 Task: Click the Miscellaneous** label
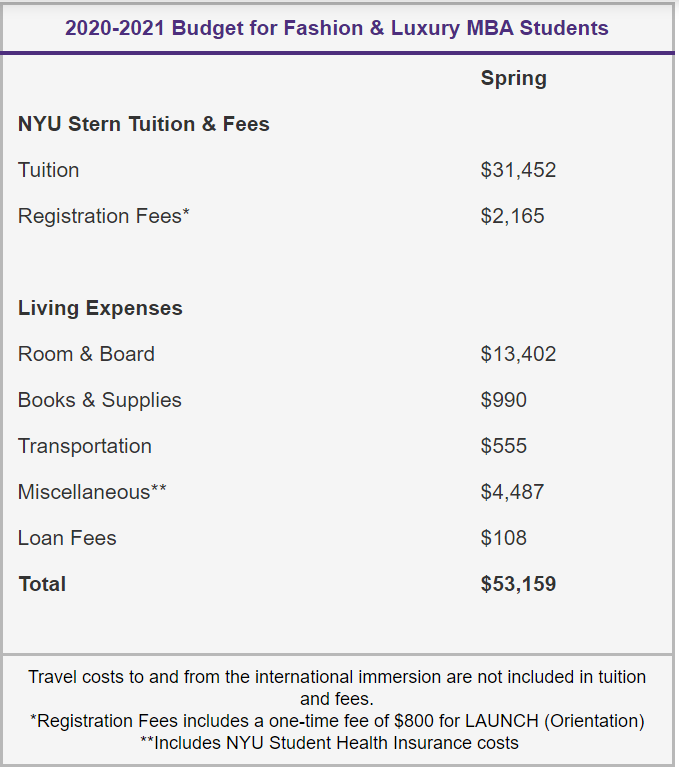[x=92, y=492]
